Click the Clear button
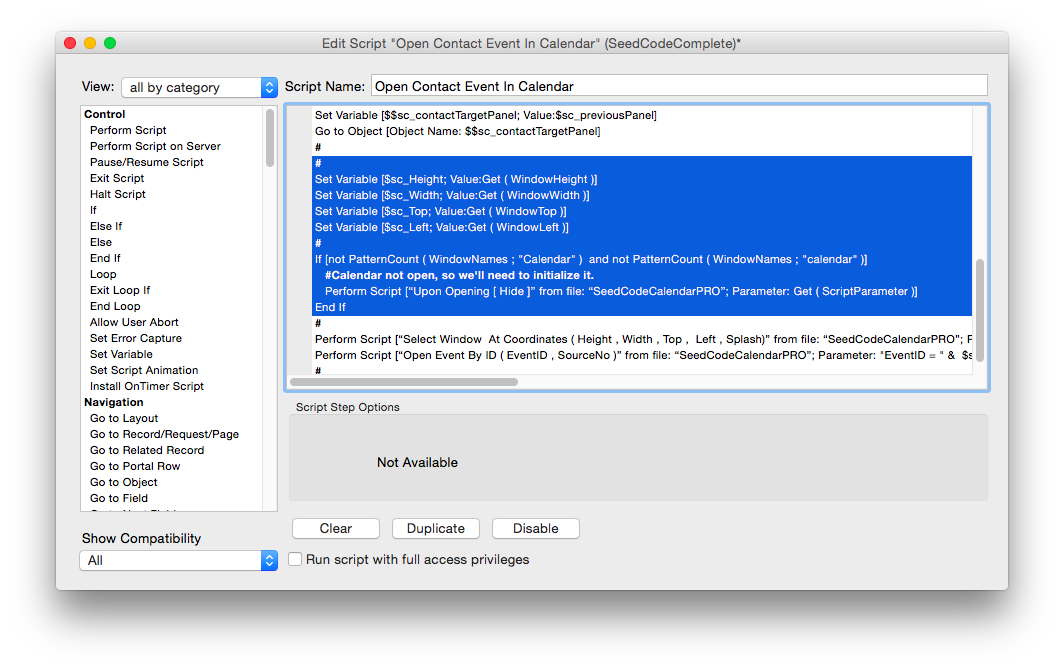 click(336, 528)
